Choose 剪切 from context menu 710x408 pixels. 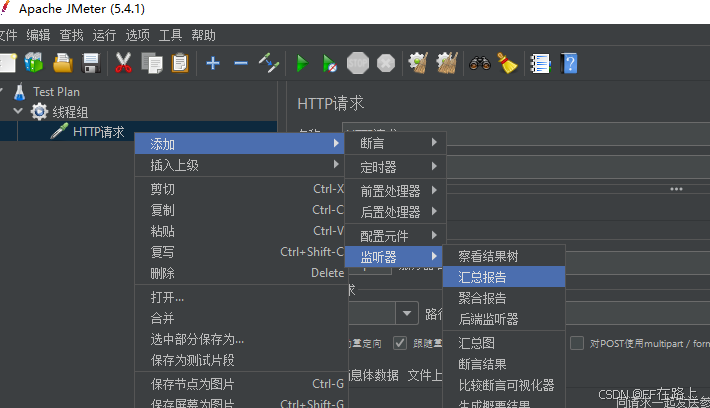tap(240, 189)
